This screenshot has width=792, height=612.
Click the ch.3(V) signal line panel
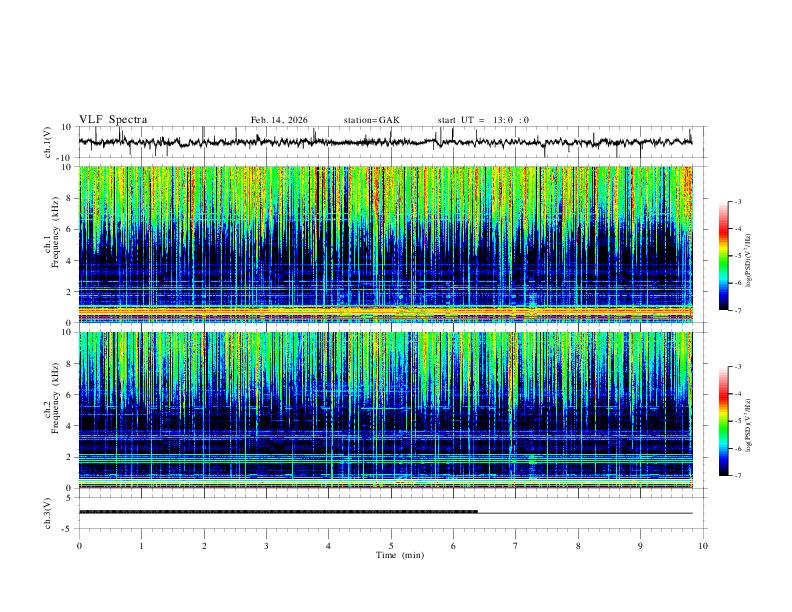391,513
